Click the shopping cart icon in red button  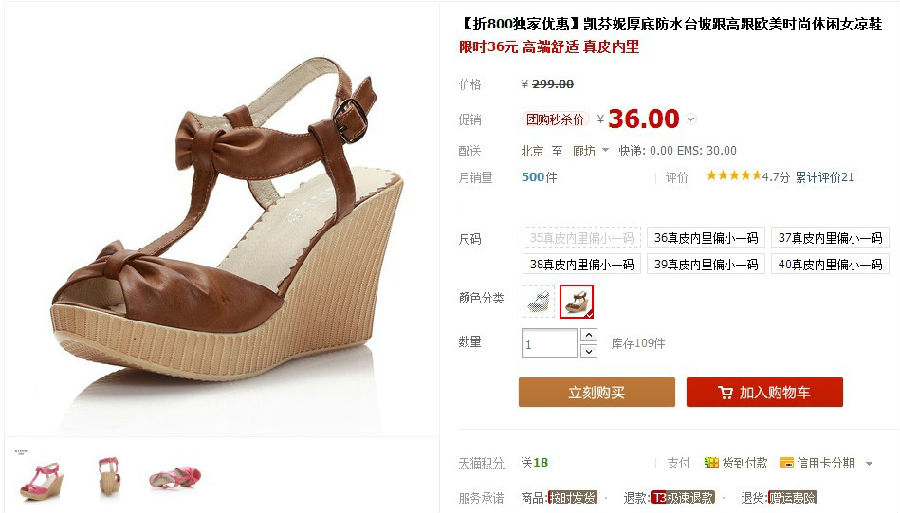[725, 392]
